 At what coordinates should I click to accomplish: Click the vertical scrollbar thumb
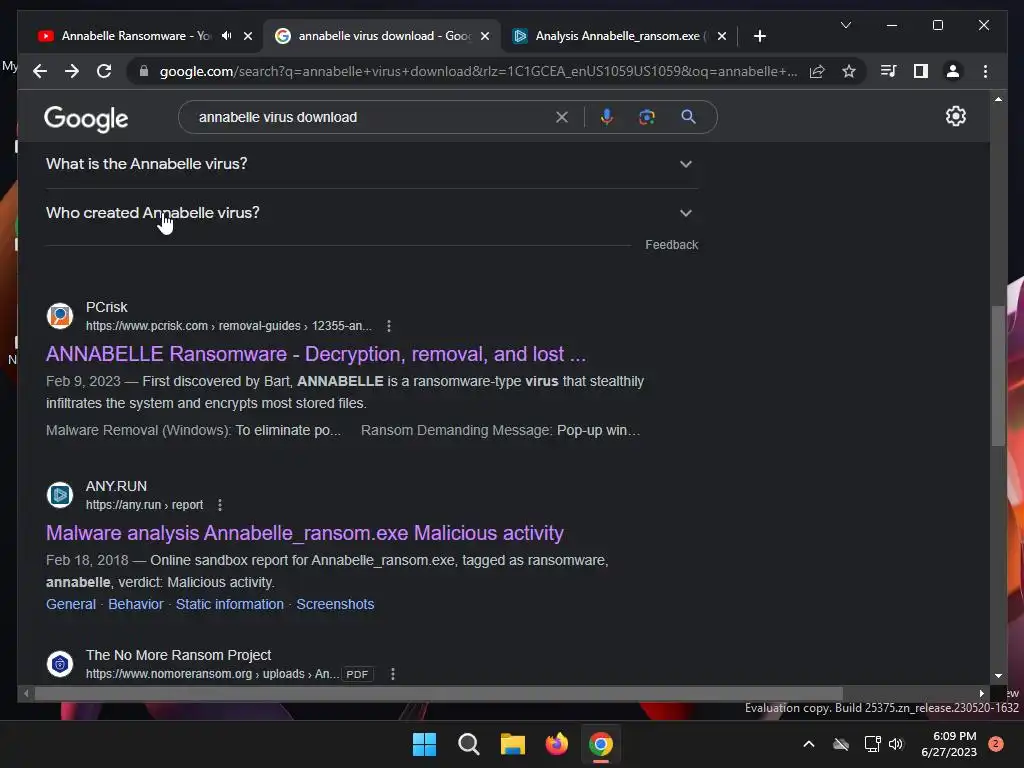(x=998, y=376)
